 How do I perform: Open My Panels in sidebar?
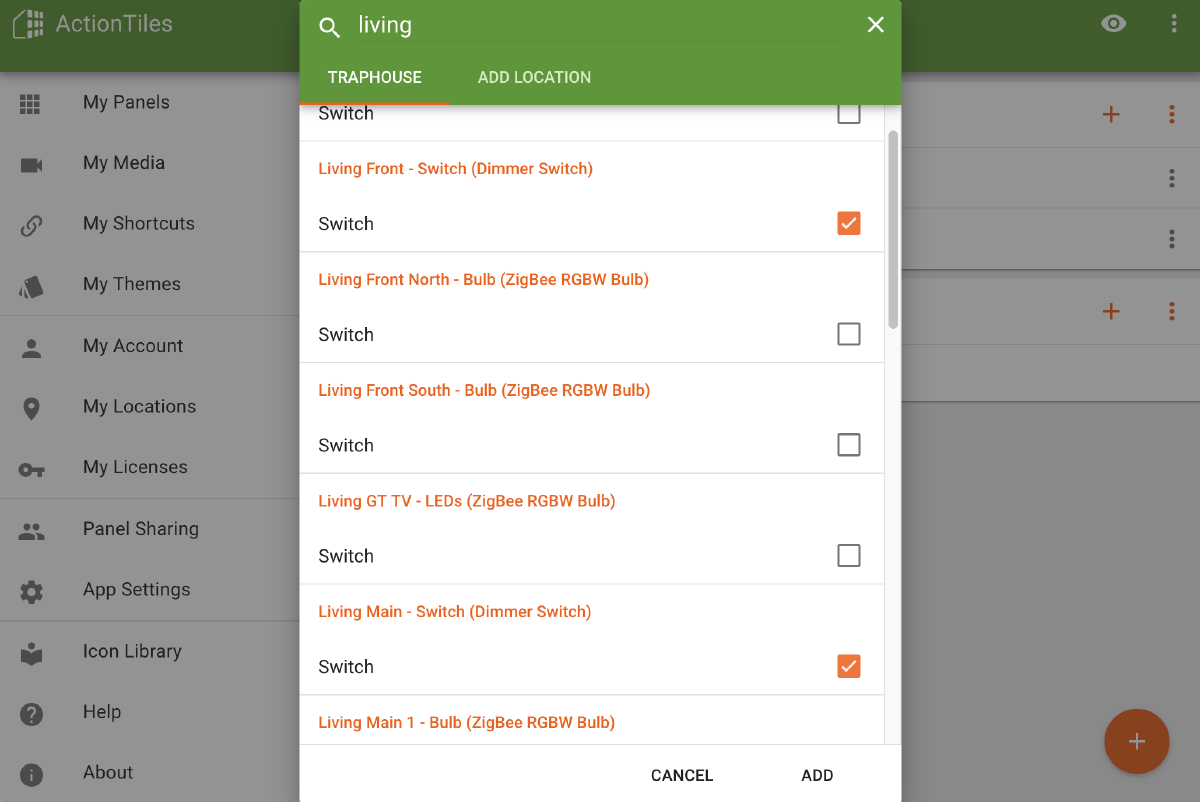(150, 102)
